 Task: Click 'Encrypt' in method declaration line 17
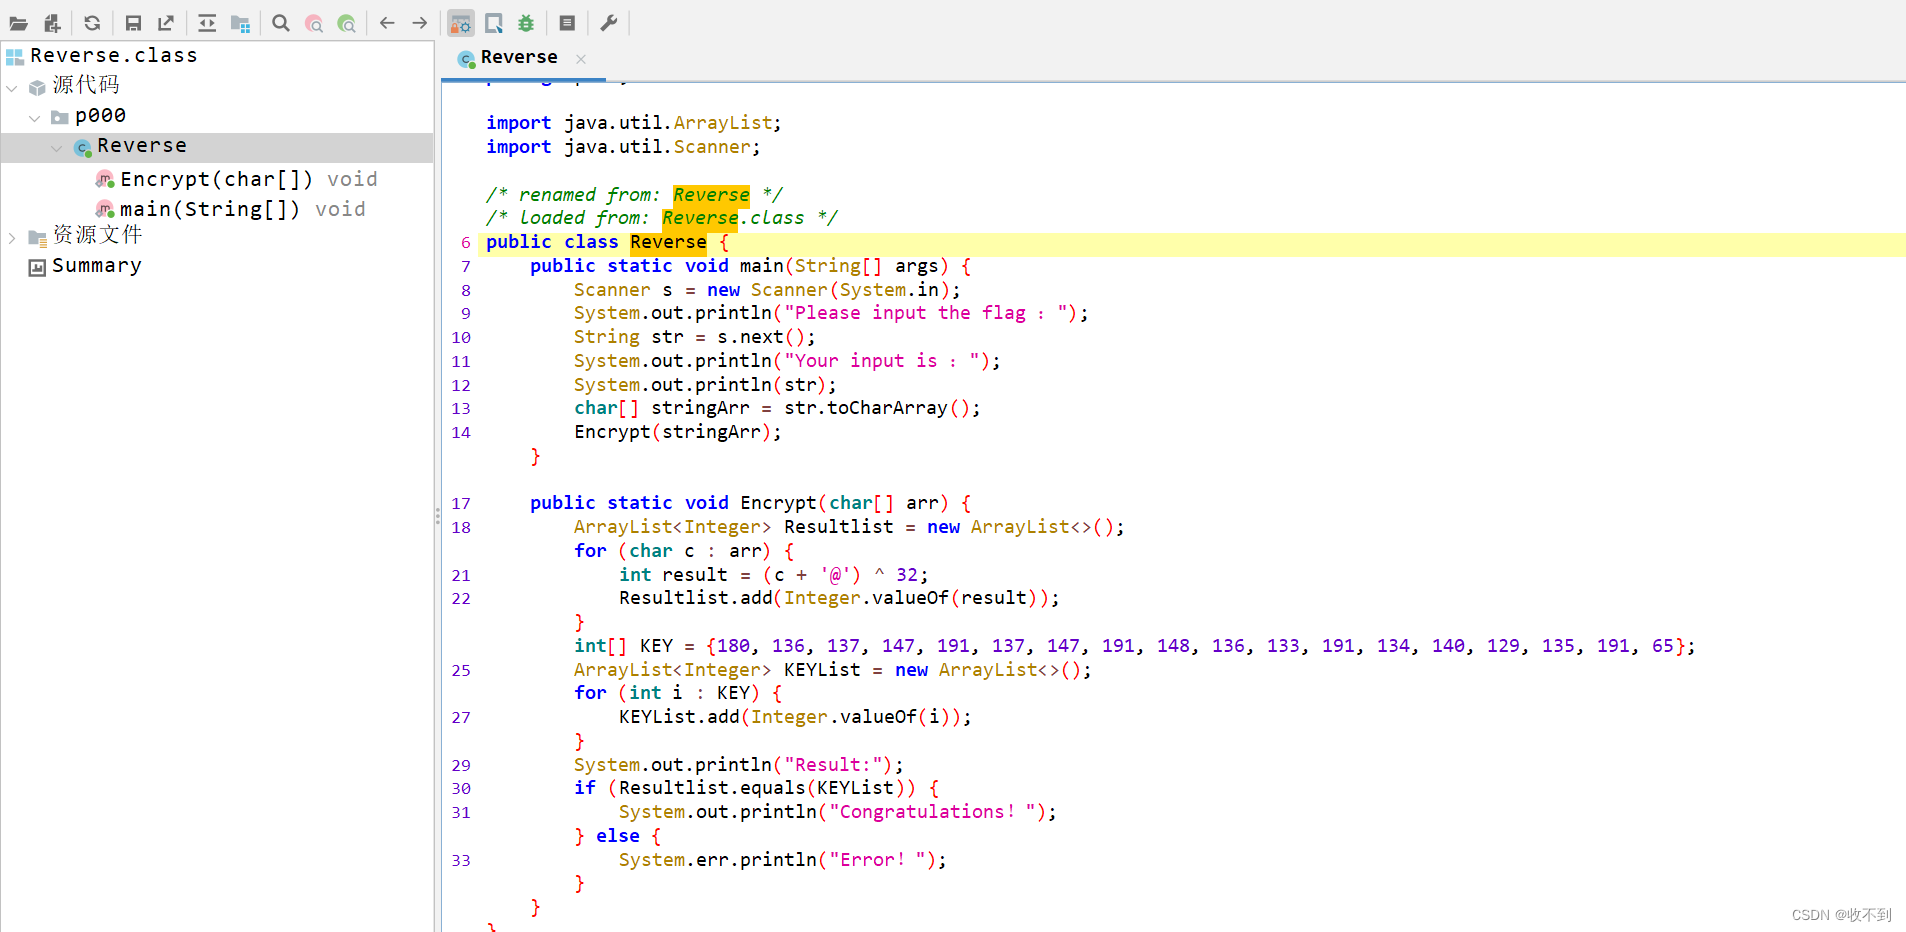coord(778,503)
